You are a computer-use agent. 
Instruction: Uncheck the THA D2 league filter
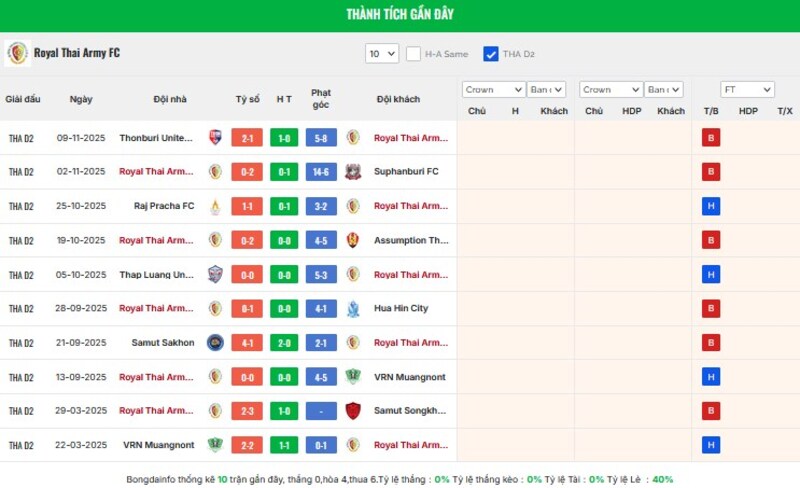point(491,54)
